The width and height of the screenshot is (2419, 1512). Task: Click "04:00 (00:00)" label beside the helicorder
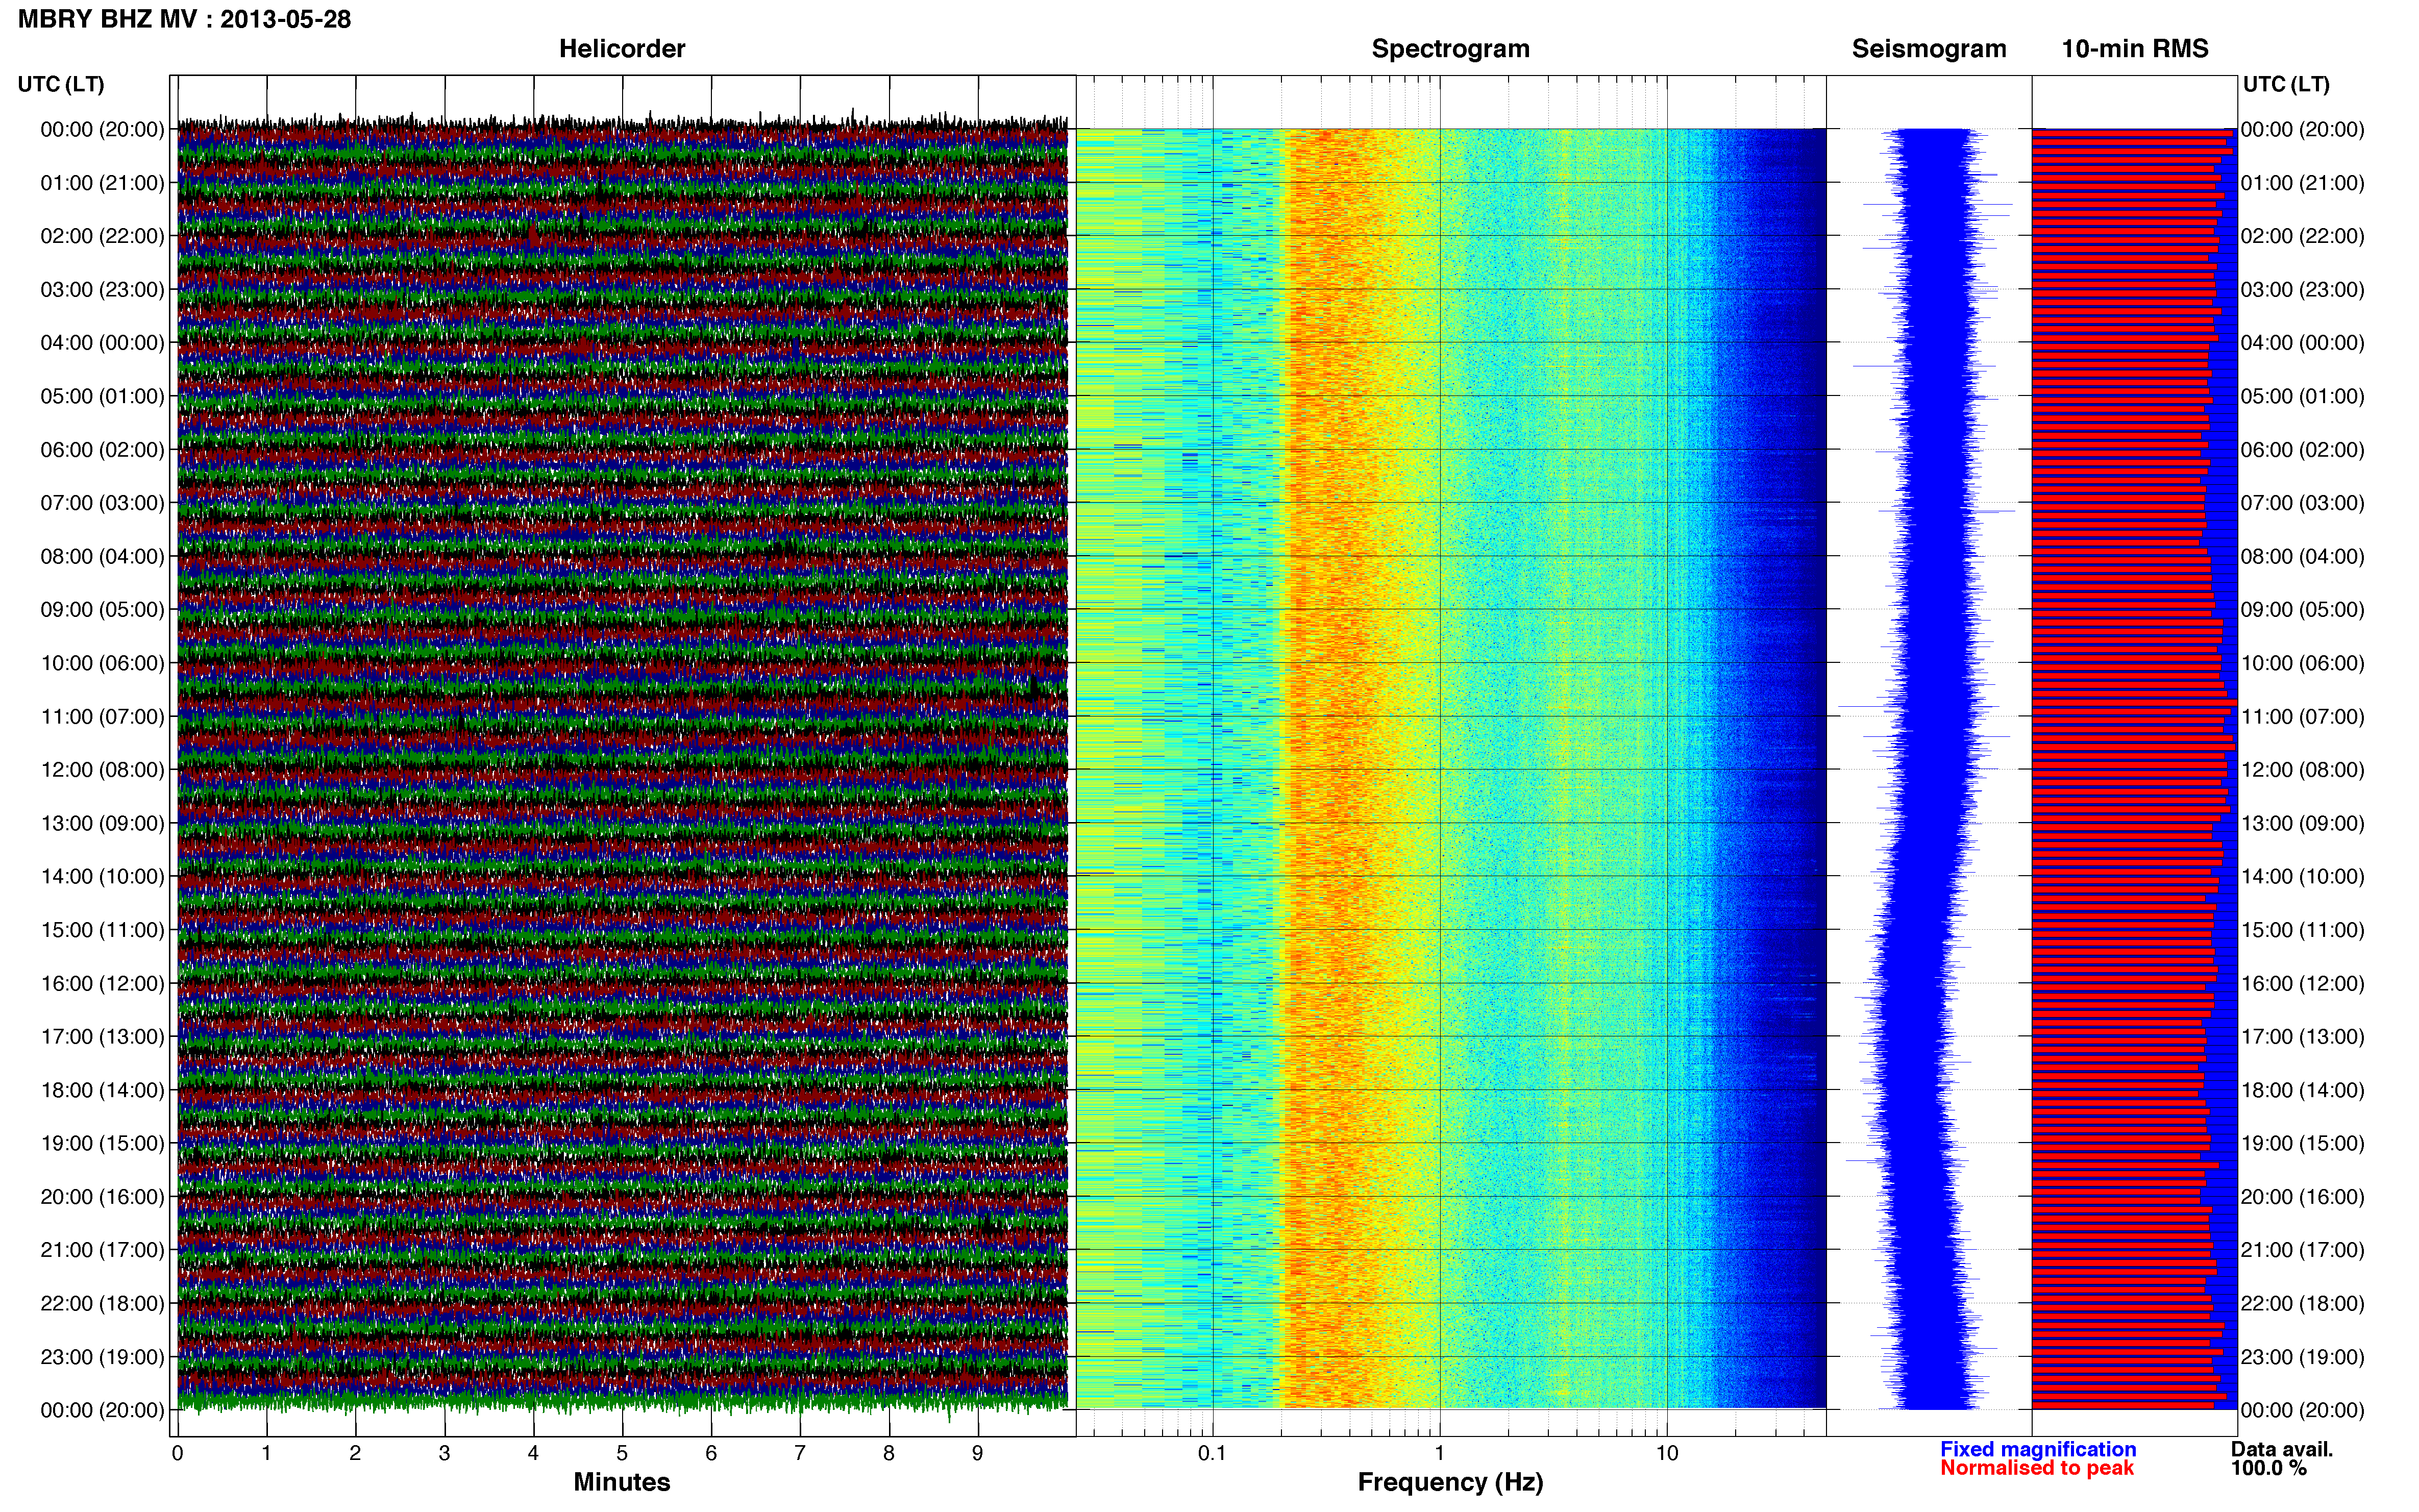pyautogui.click(x=102, y=343)
